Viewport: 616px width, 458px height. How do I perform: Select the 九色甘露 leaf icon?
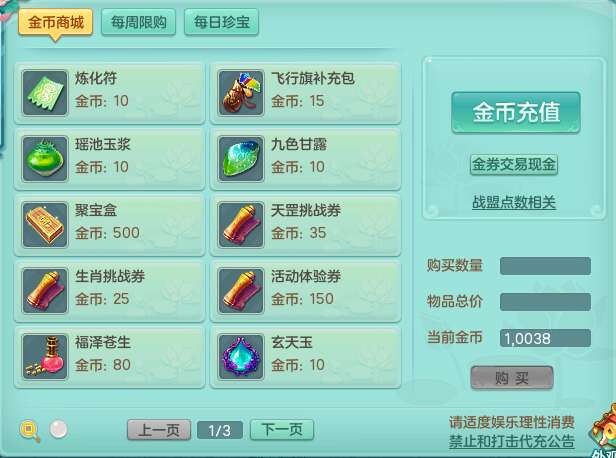coord(241,159)
